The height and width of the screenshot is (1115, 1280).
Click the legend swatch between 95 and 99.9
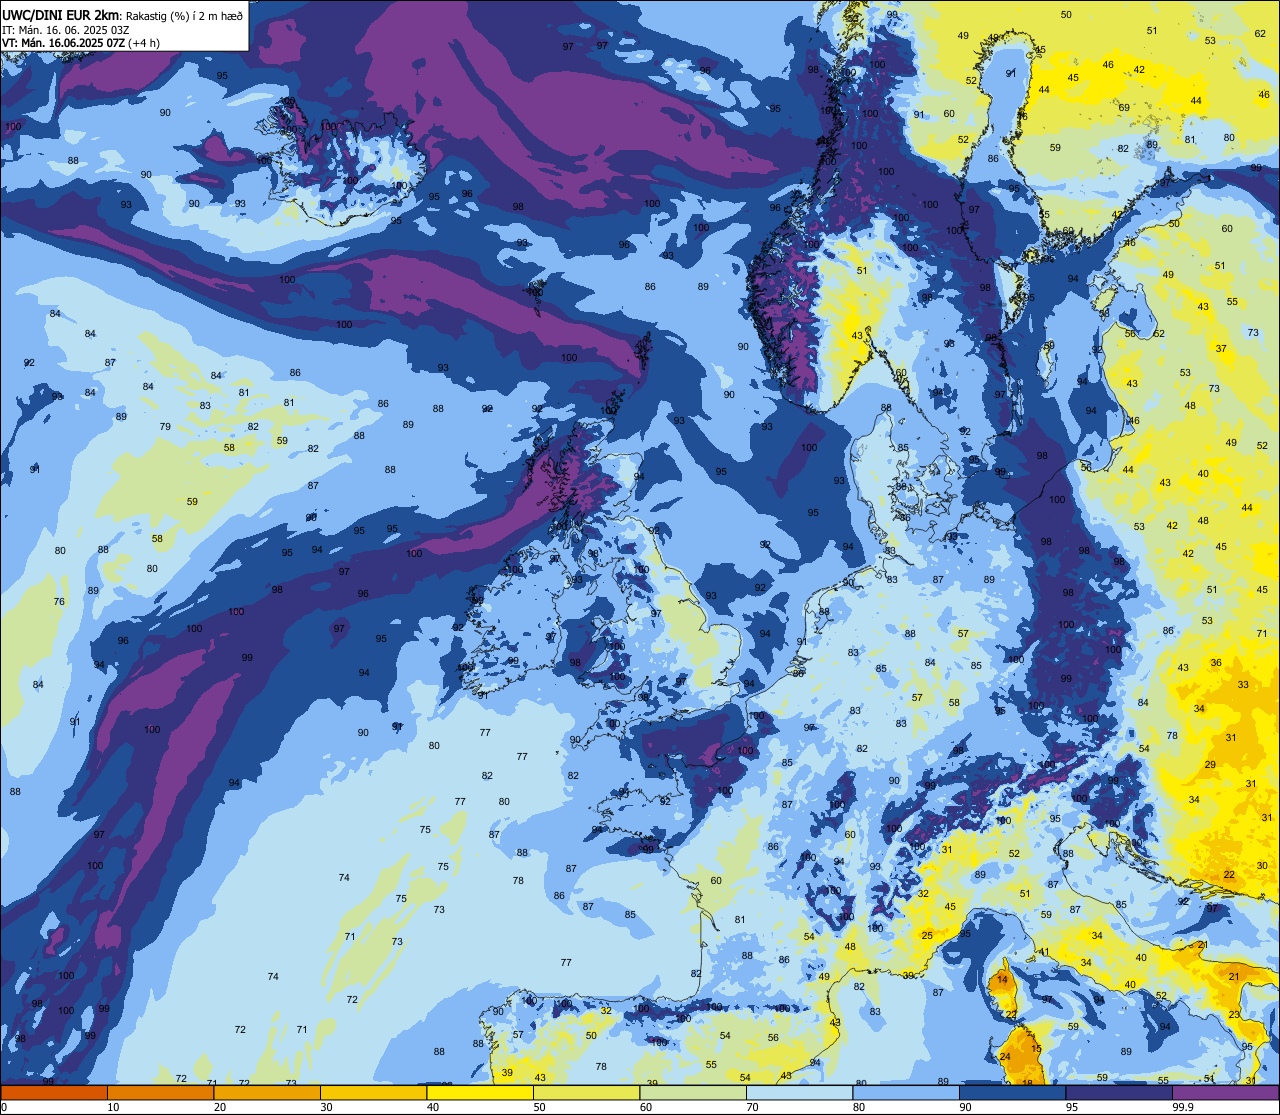click(x=1119, y=1093)
